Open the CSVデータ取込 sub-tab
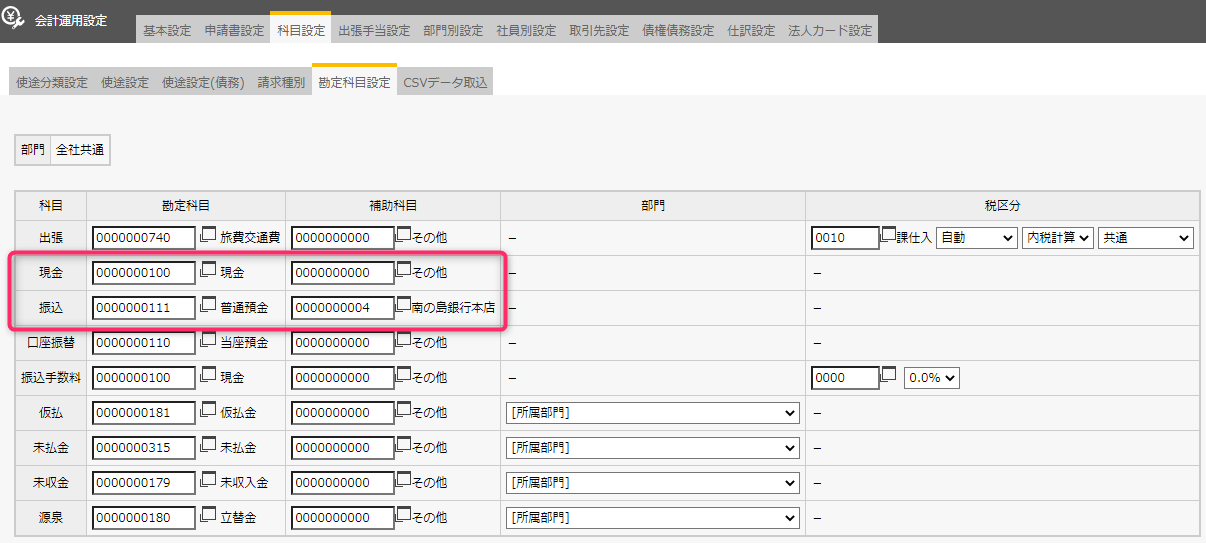This screenshot has width=1206, height=543. 445,83
